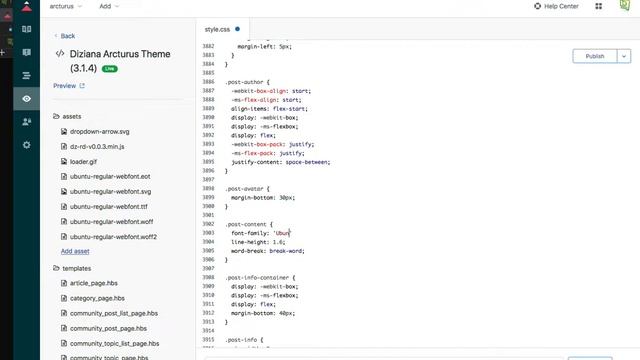640x360 pixels.
Task: Click the Diziana Arcturus Theme title
Action: [120, 61]
